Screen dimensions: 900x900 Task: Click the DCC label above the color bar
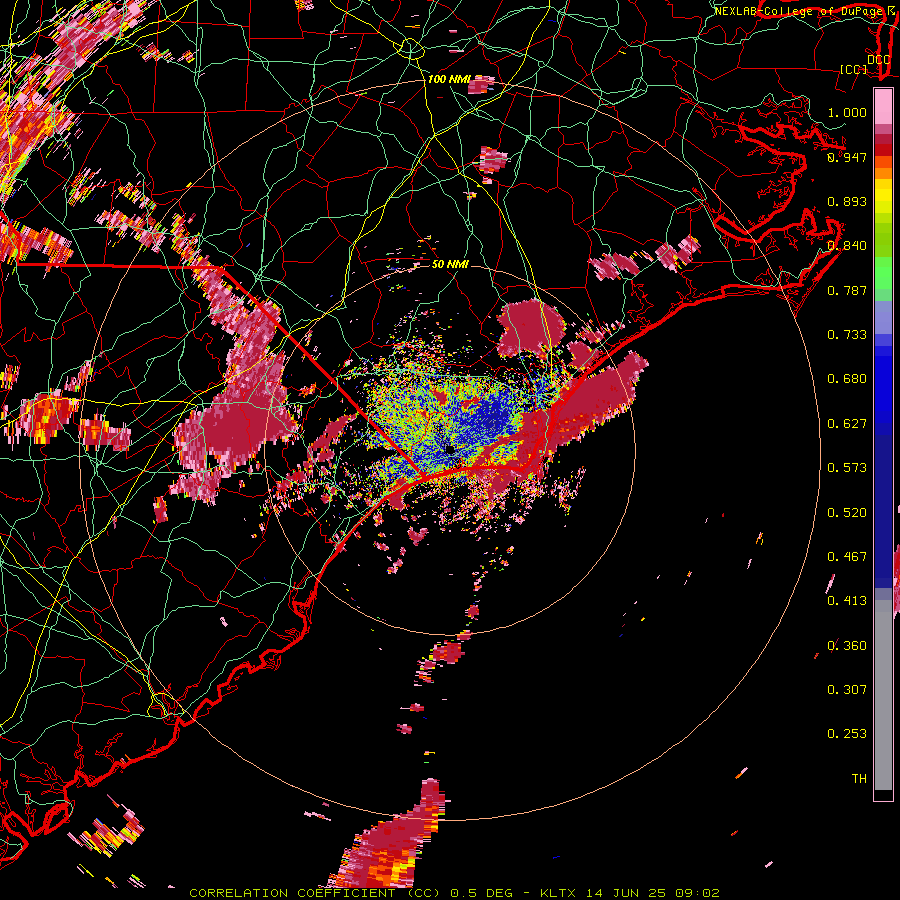879,60
